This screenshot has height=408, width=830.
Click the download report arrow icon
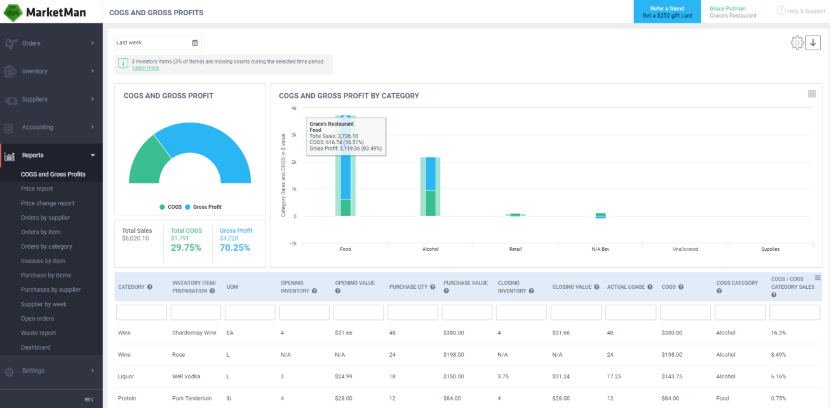coord(813,42)
